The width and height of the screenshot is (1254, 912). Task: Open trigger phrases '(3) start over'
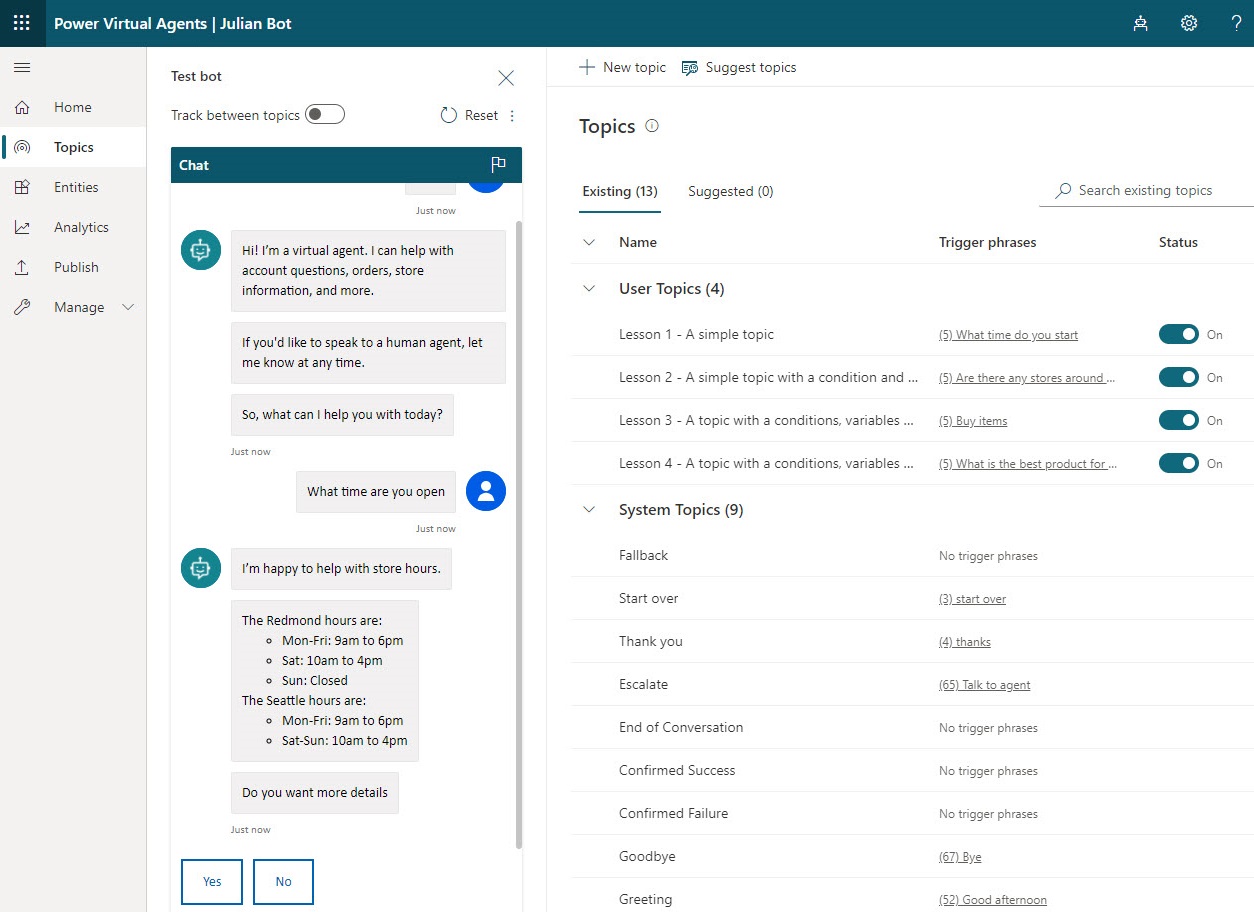point(973,599)
